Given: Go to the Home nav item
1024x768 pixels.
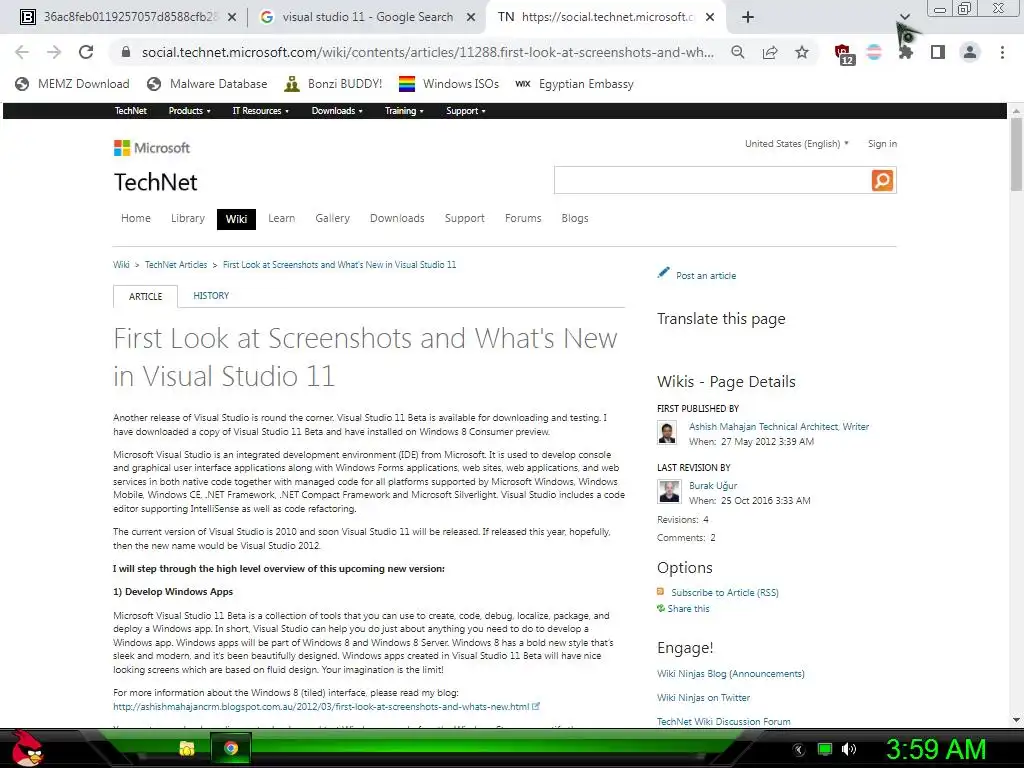Looking at the screenshot, I should [x=136, y=218].
